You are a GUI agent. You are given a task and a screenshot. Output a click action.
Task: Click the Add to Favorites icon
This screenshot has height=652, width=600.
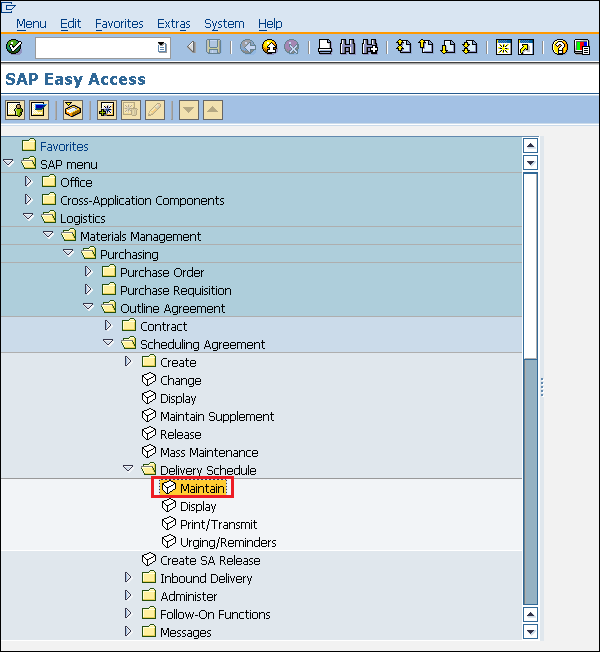click(x=107, y=110)
